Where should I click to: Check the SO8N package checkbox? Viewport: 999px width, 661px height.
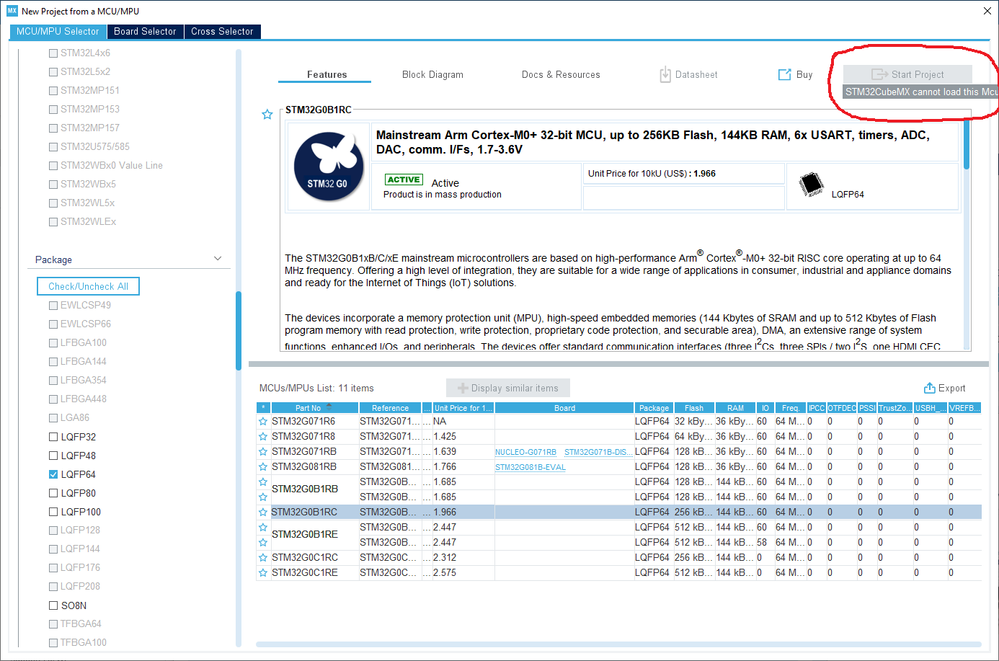(x=54, y=606)
